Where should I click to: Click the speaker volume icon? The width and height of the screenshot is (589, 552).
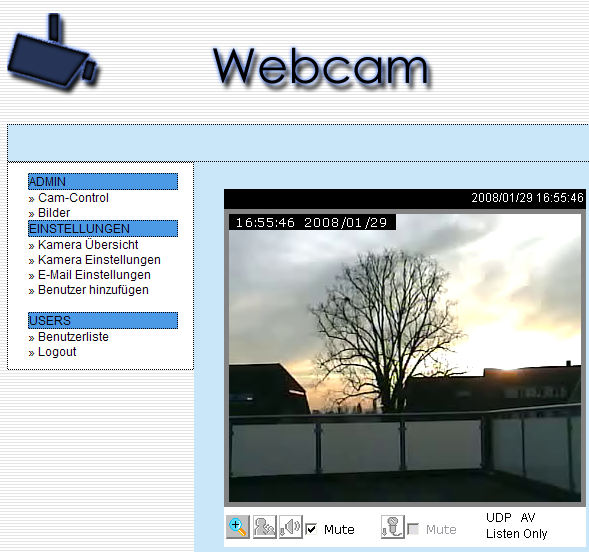[291, 527]
